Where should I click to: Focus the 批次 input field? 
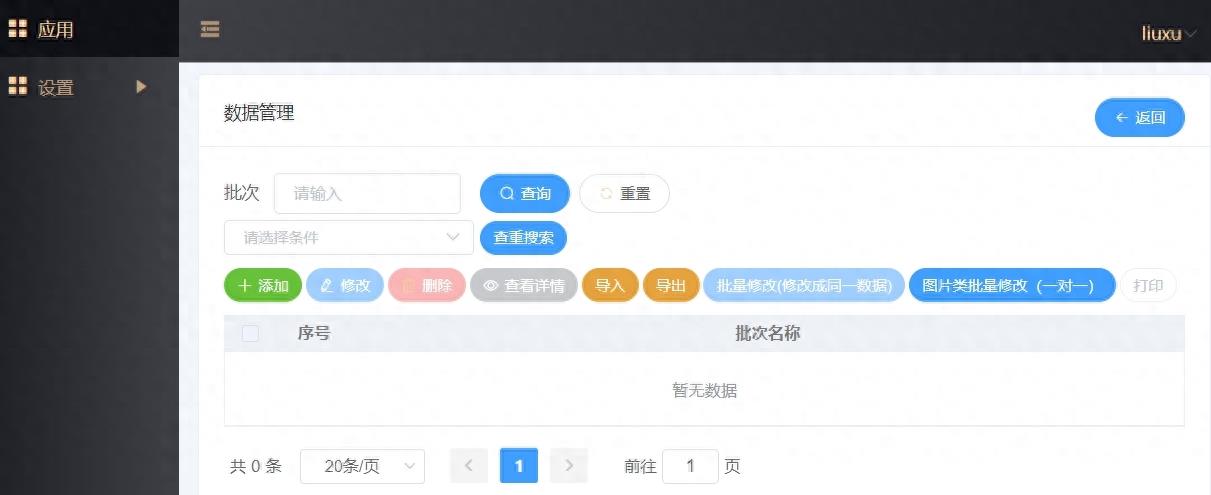pos(367,193)
